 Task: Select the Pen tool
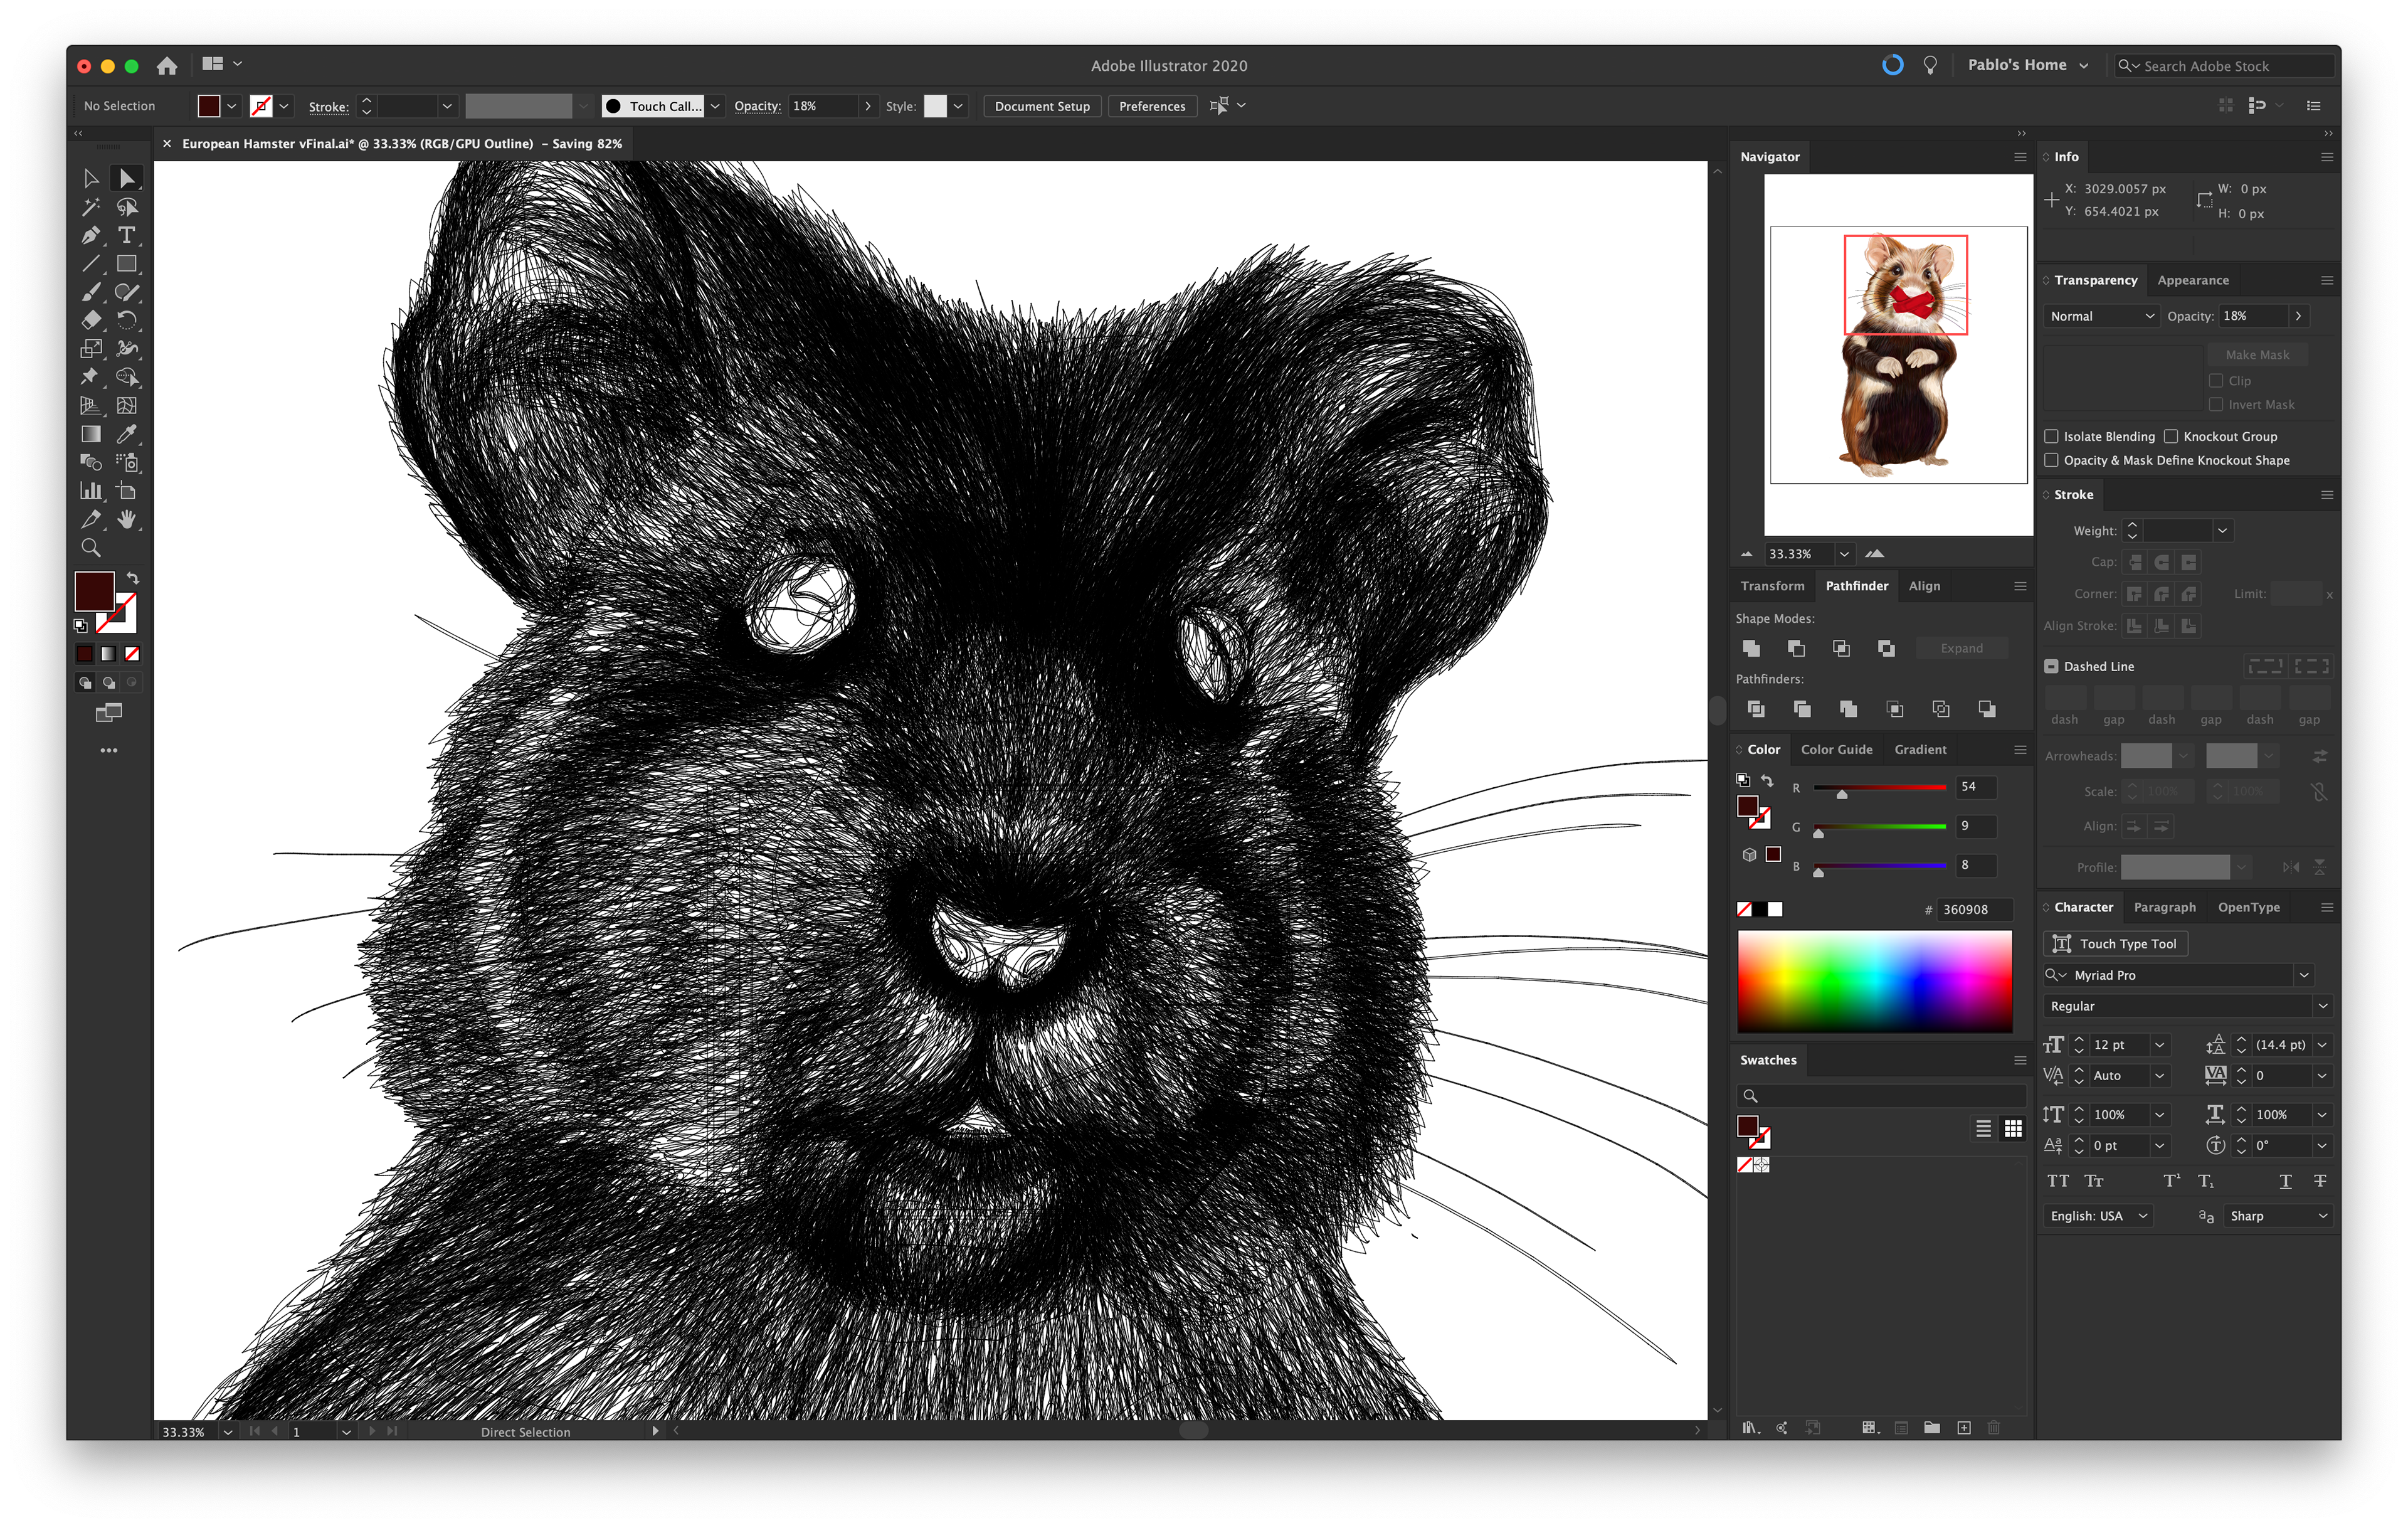[91, 236]
